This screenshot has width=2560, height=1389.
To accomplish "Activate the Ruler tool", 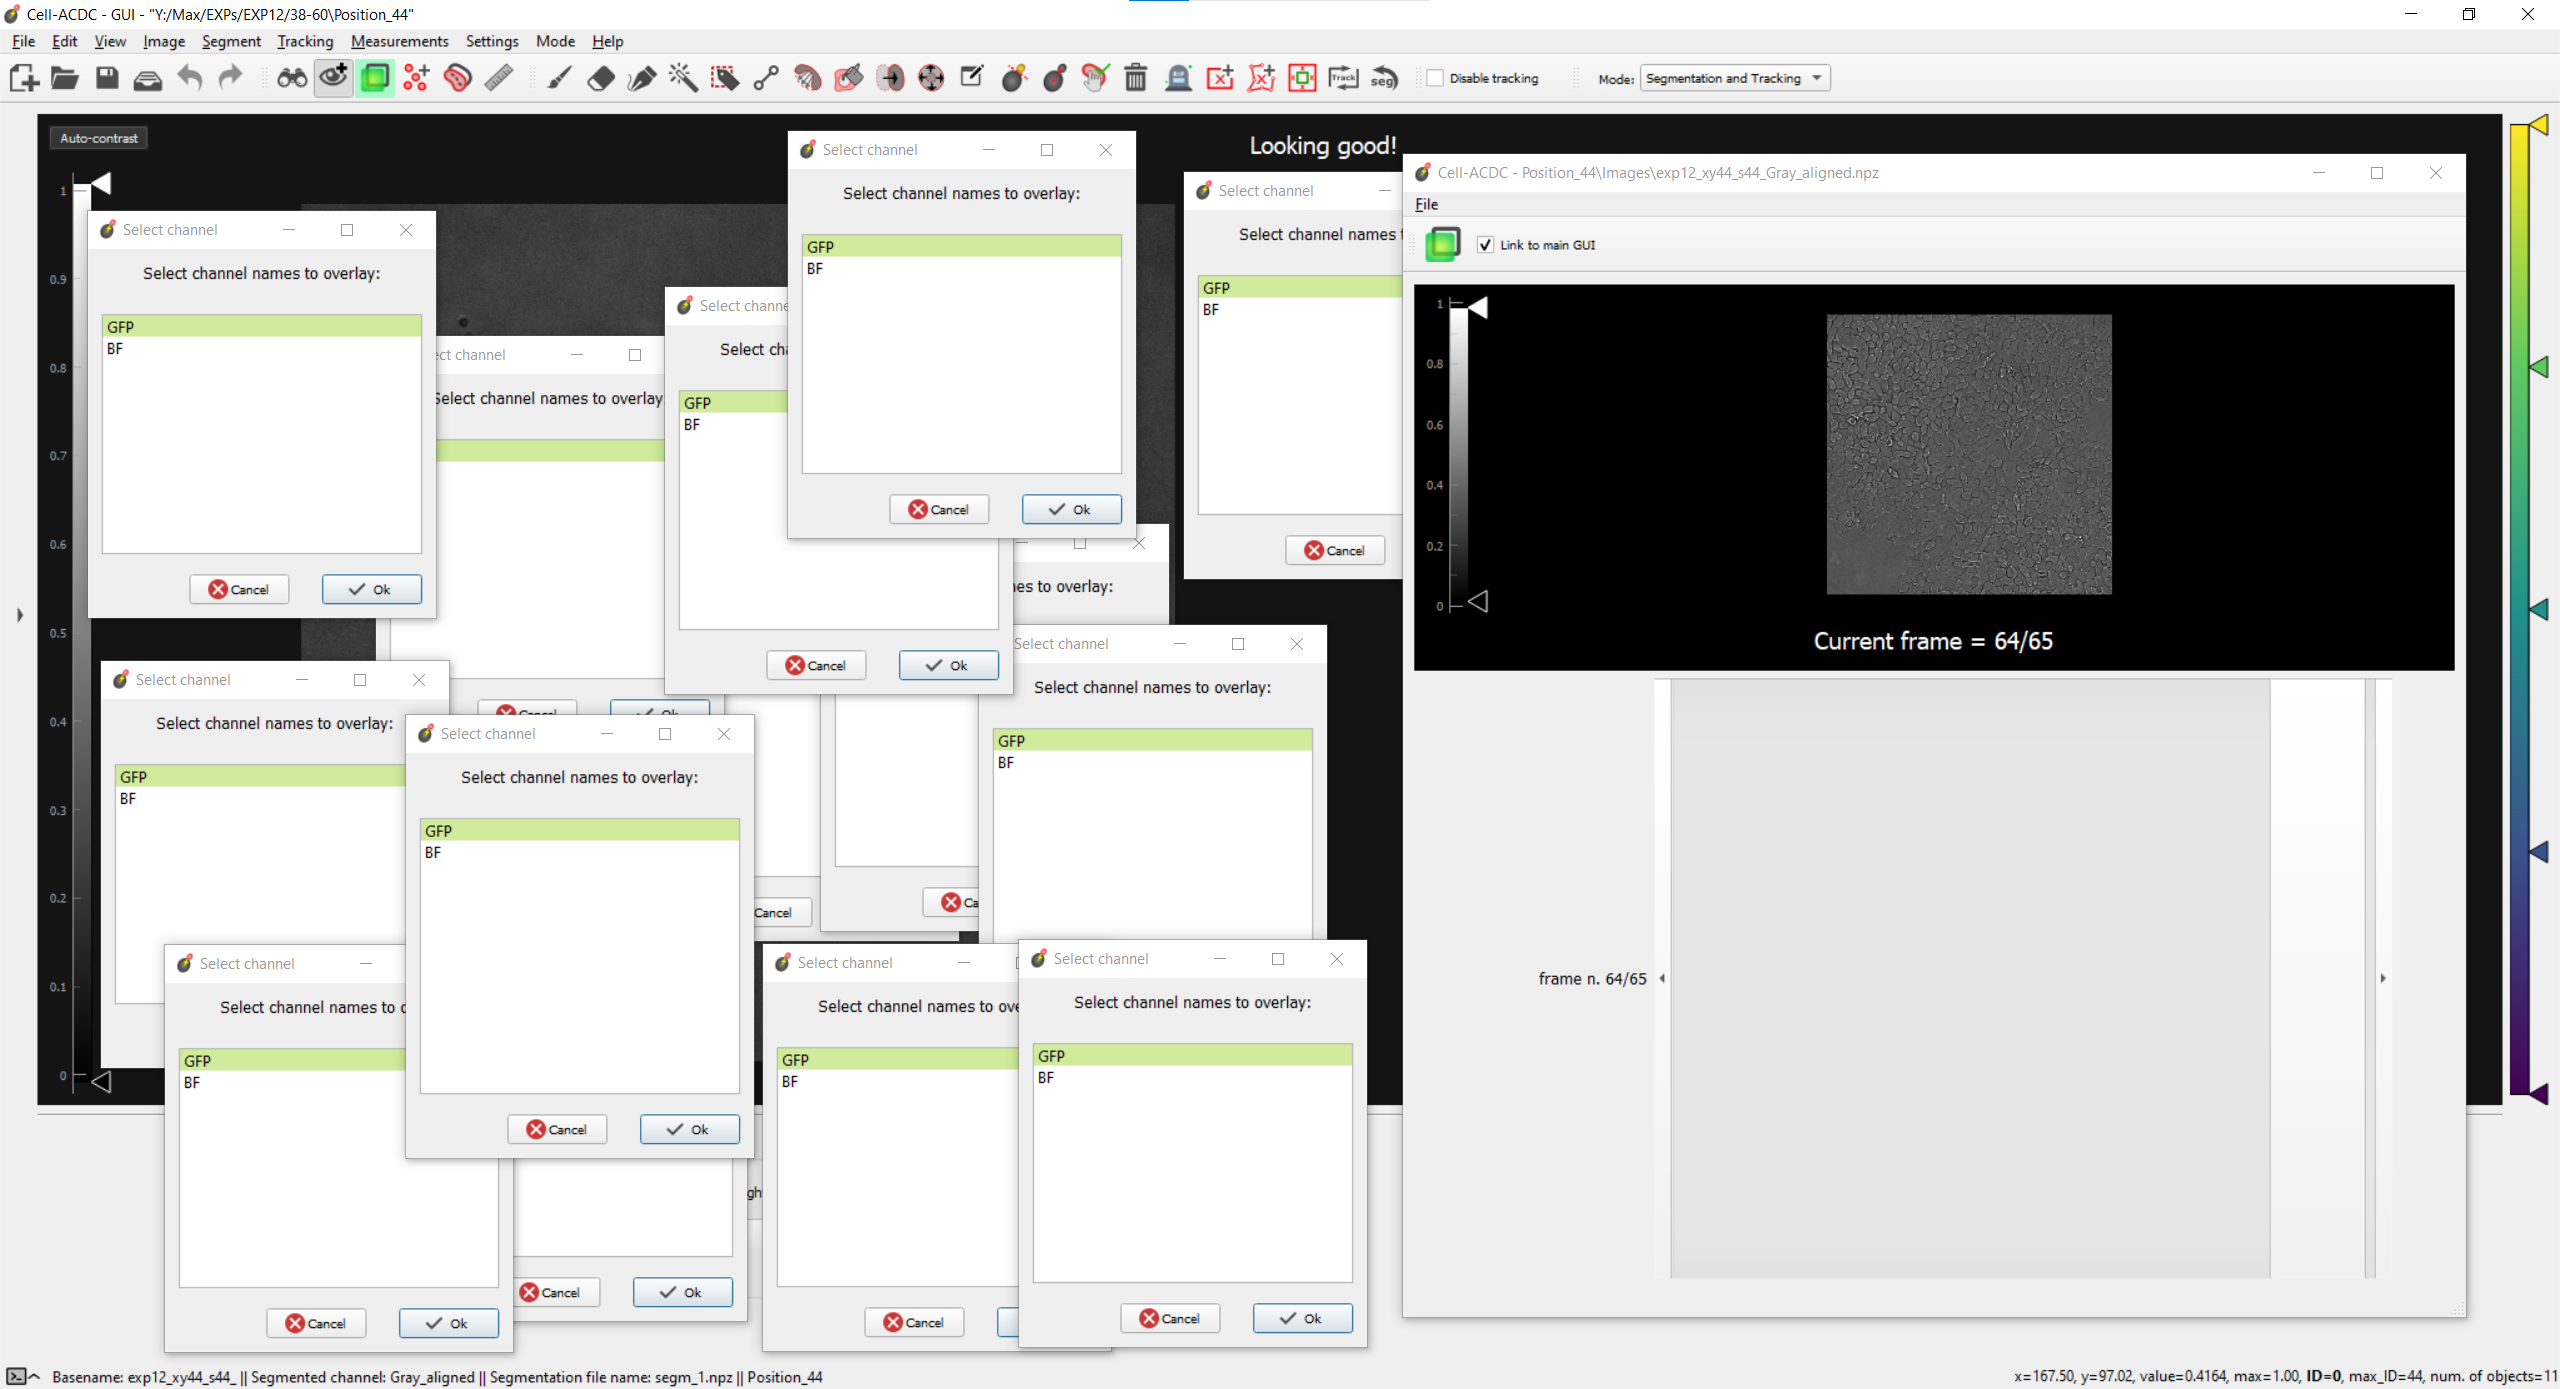I will pyautogui.click(x=497, y=77).
